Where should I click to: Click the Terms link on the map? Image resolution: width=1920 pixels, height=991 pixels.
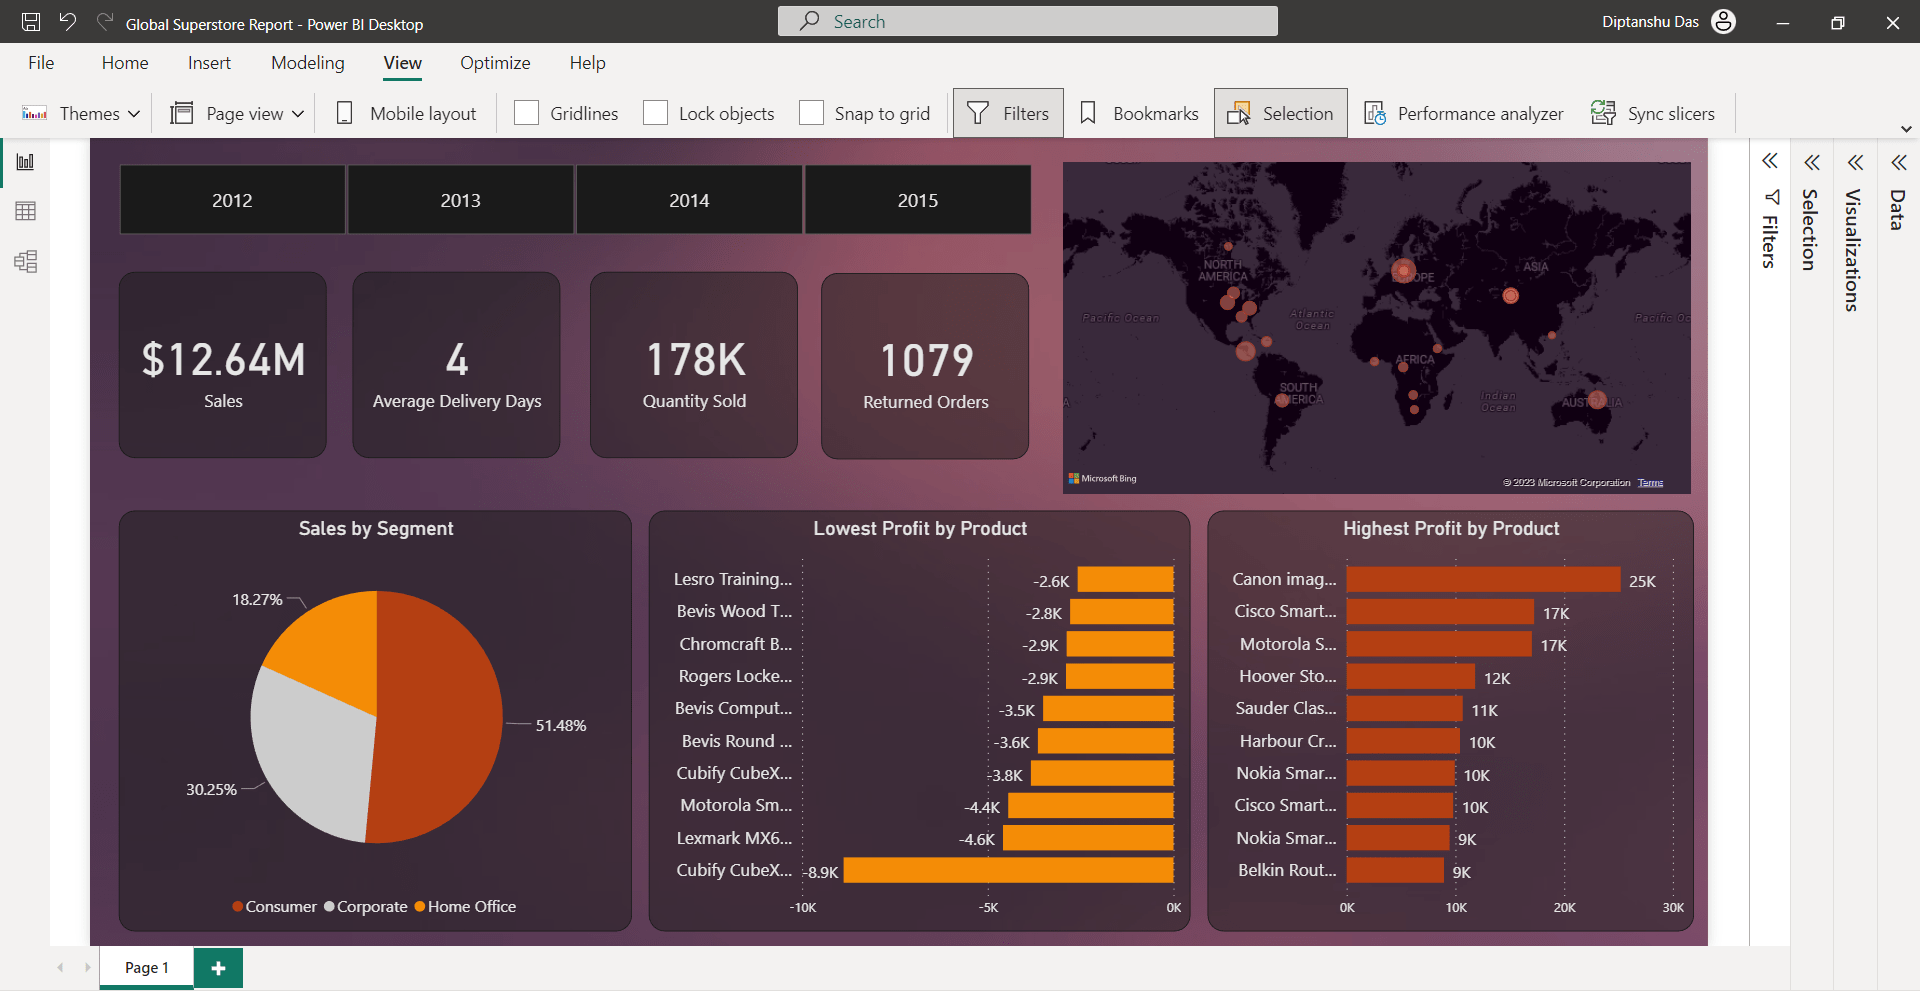point(1650,483)
